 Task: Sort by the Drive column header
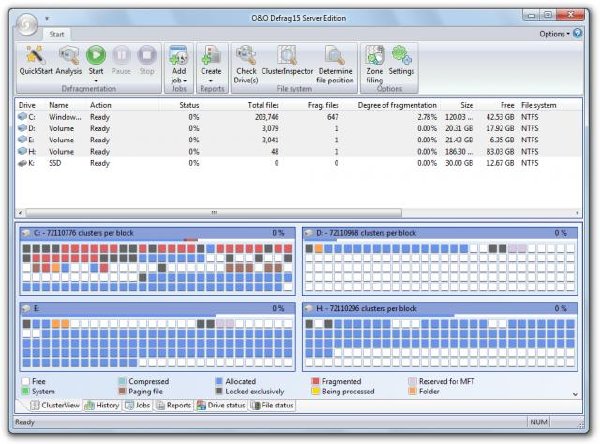tap(27, 105)
